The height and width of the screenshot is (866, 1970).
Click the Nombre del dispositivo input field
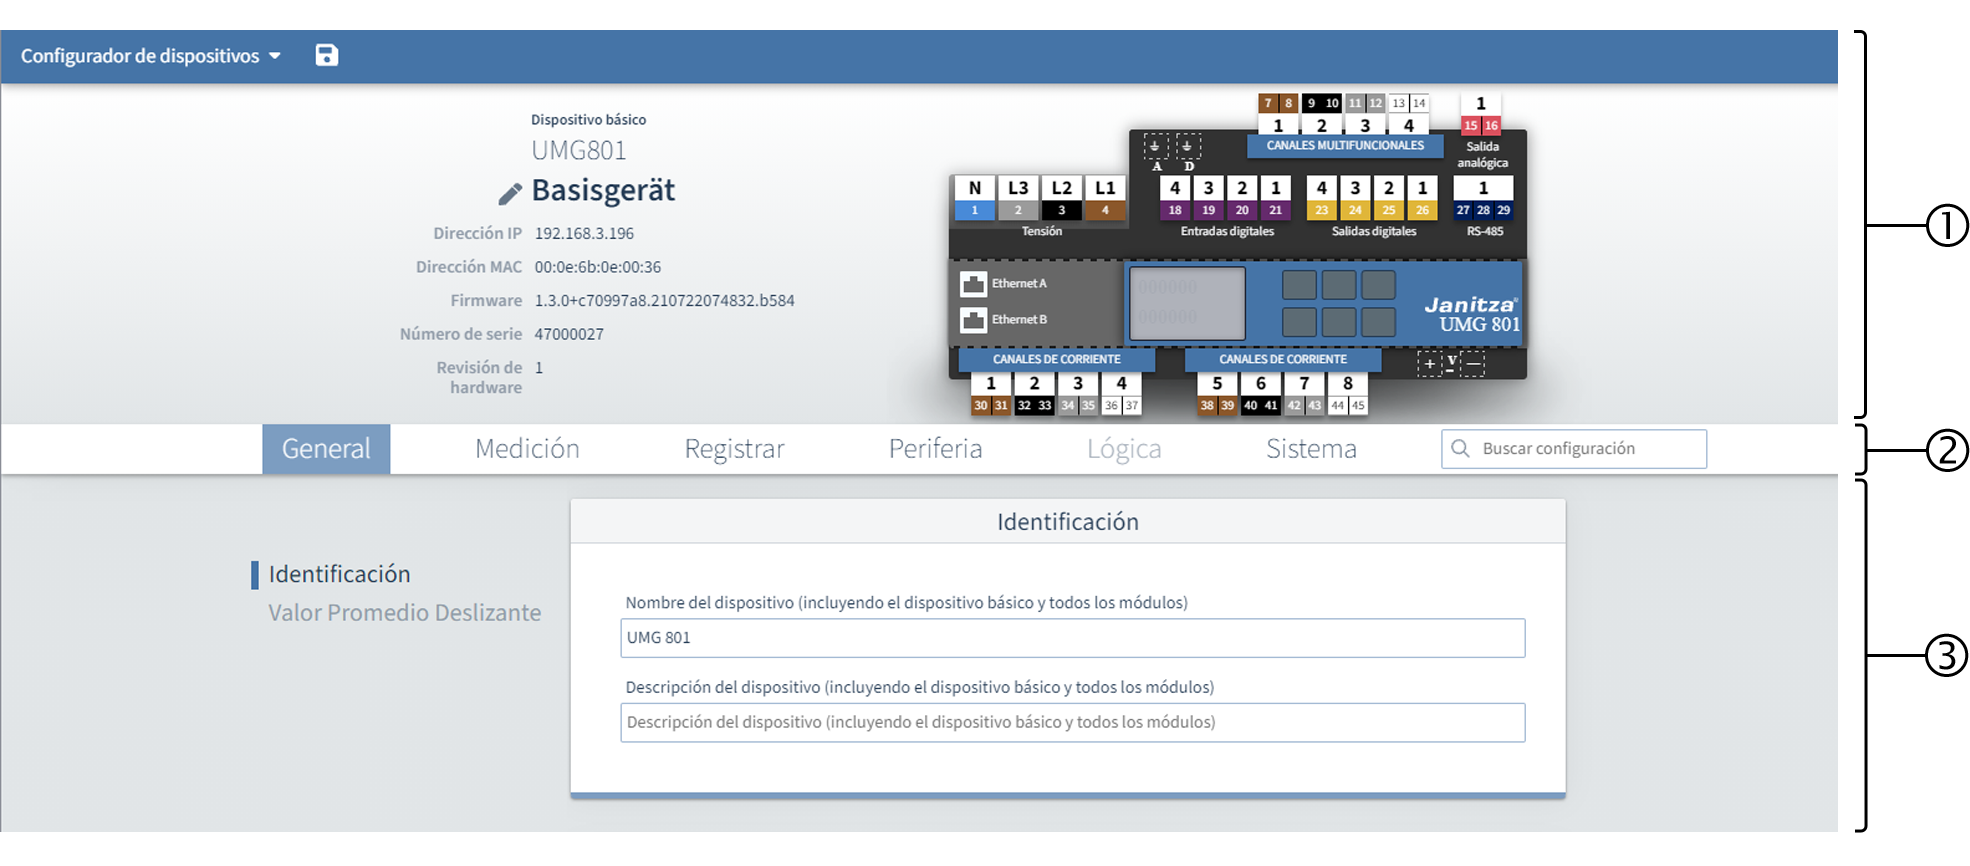coord(1072,638)
